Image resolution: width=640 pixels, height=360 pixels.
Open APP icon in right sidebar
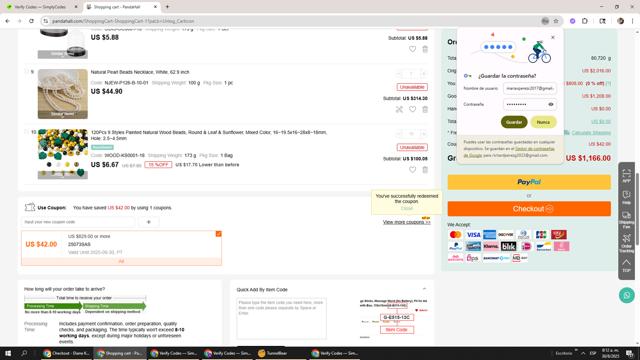pyautogui.click(x=627, y=175)
